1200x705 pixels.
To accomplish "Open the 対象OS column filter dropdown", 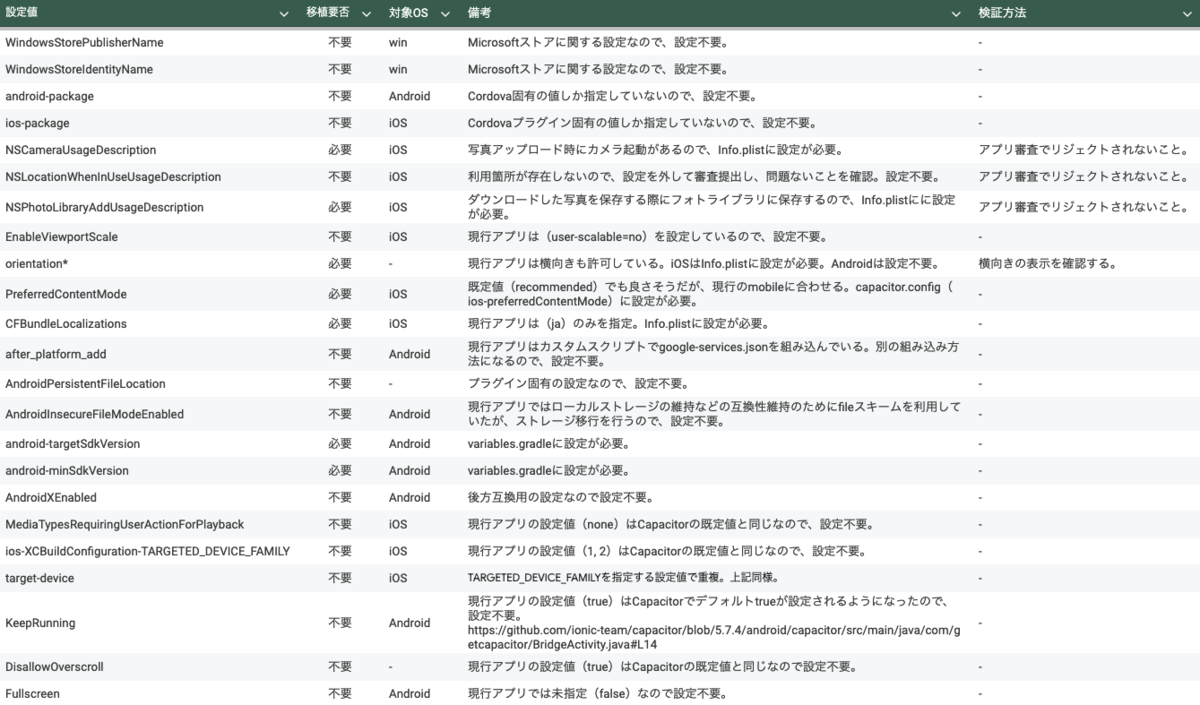I will [x=446, y=14].
